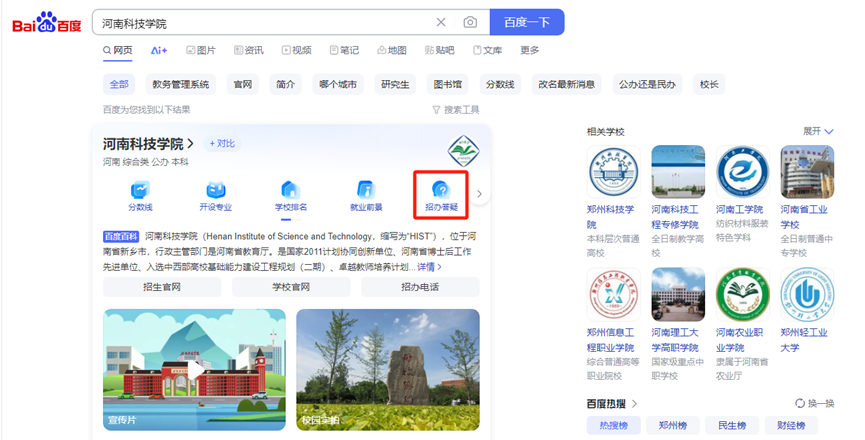Open the 郑州科技学院 text link
This screenshot has height=440, width=865.
611,217
